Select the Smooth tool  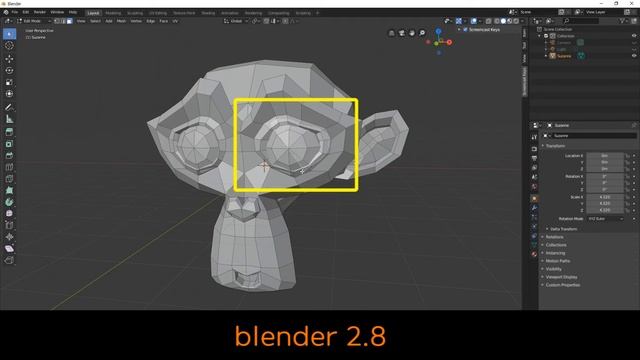tap(9, 213)
